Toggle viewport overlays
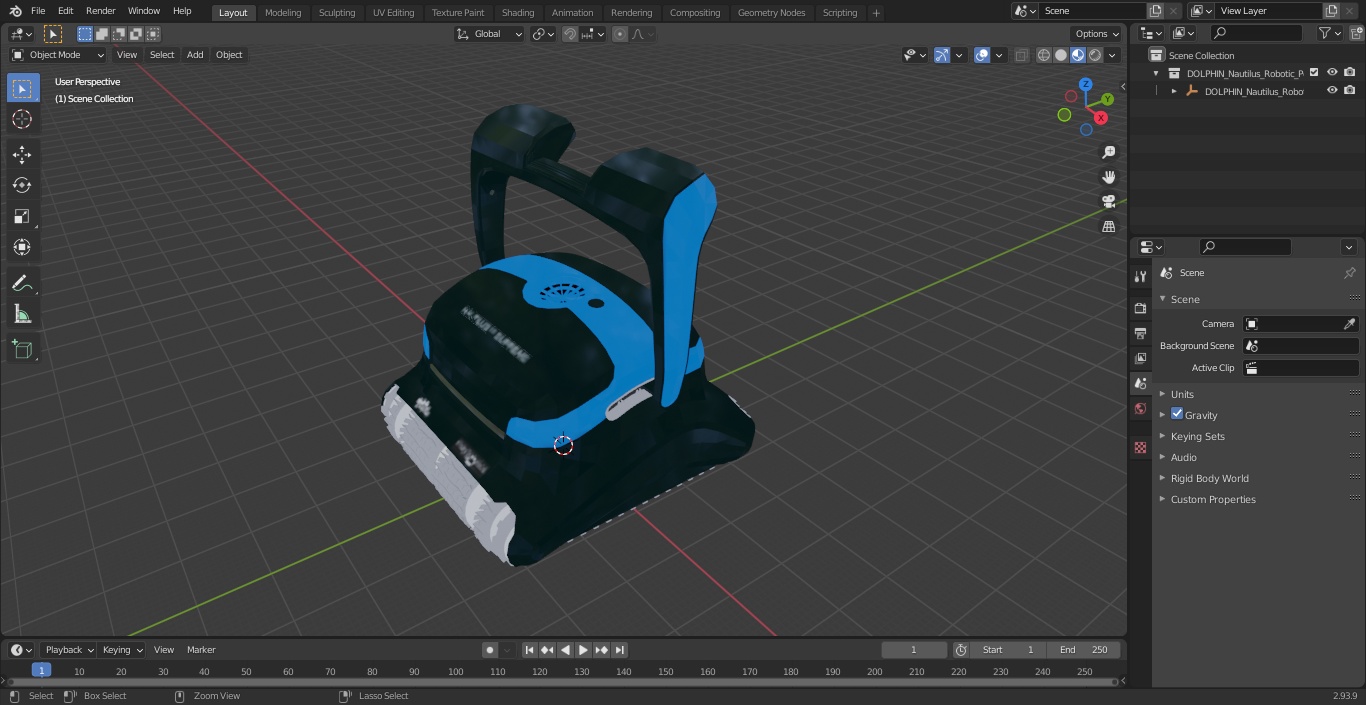Image resolution: width=1366 pixels, height=705 pixels. [982, 55]
